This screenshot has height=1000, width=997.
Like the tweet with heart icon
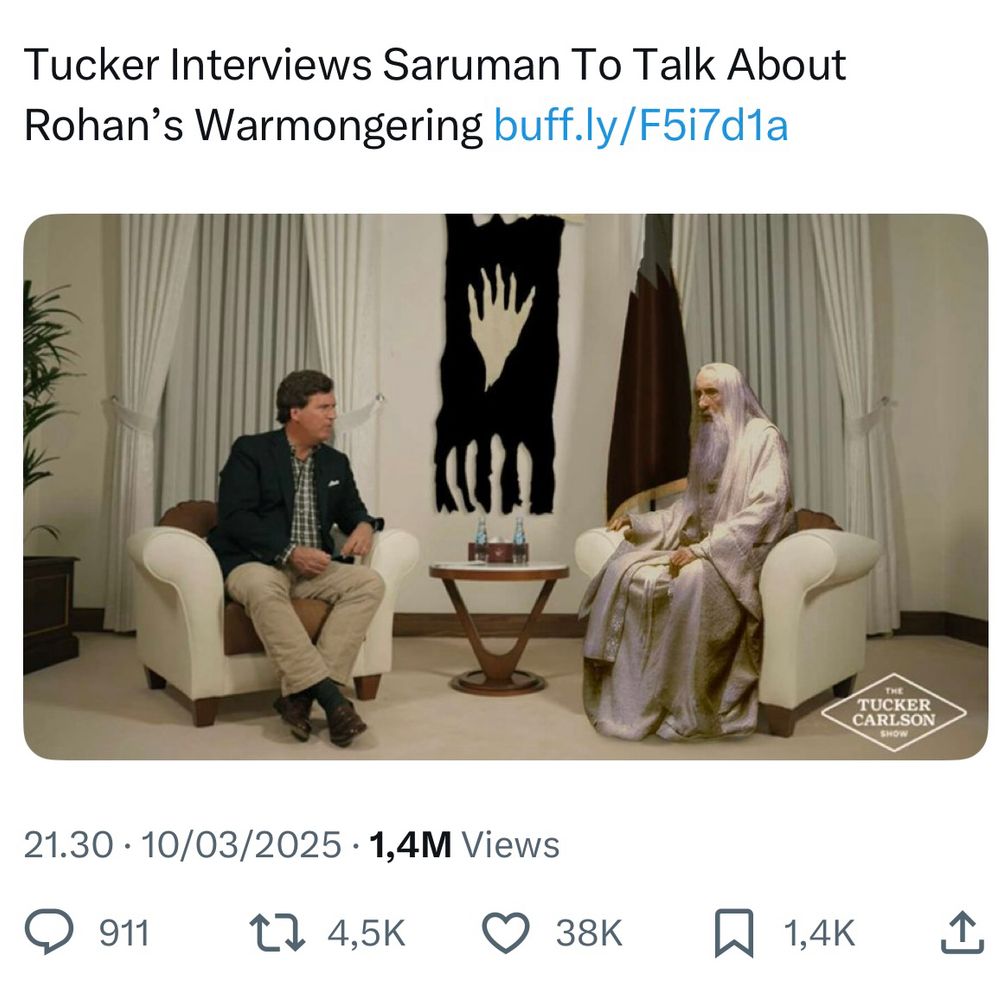point(505,933)
